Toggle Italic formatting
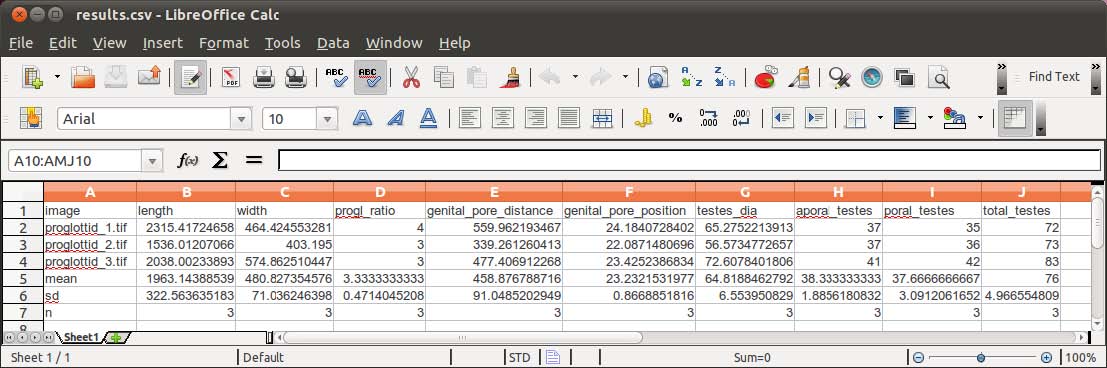 (x=395, y=118)
